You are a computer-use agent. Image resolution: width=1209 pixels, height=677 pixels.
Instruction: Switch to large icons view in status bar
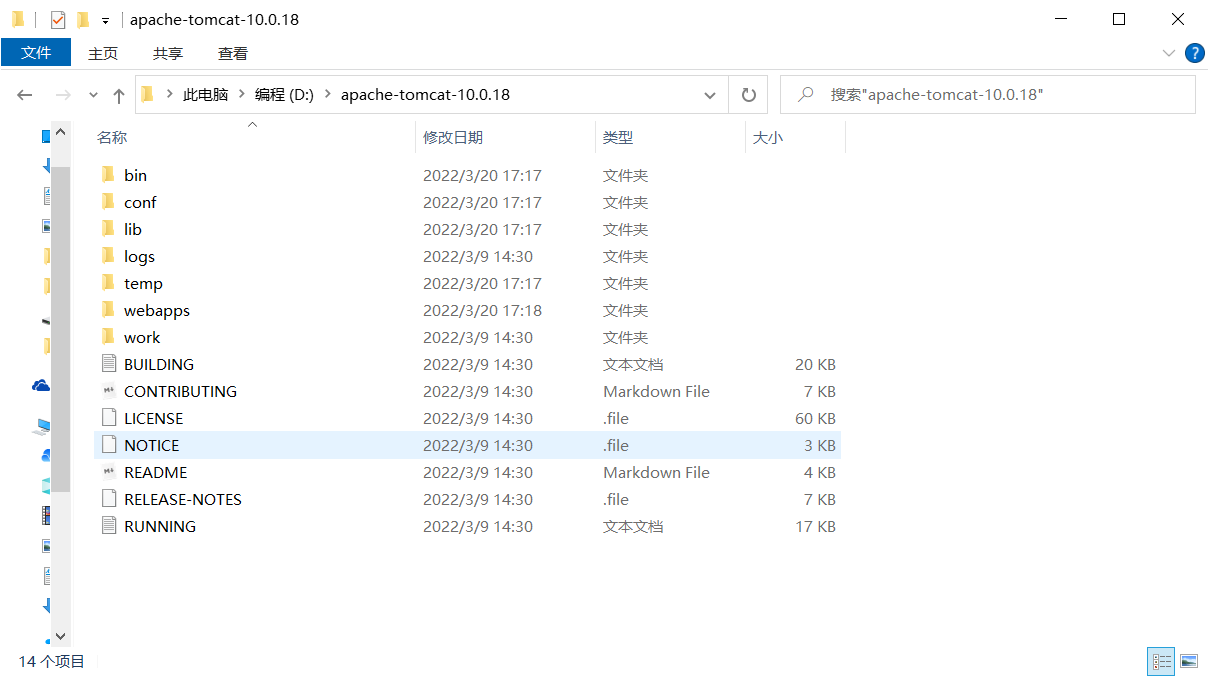point(1188,661)
